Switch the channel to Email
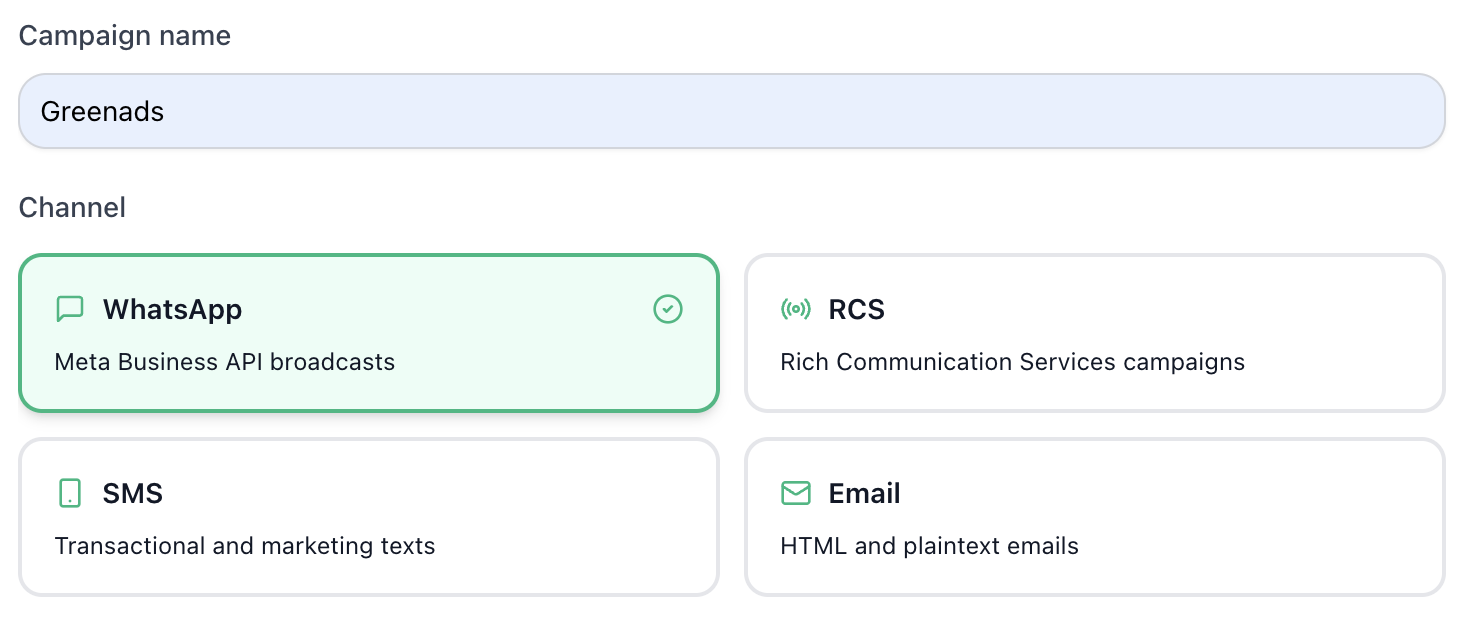This screenshot has height=622, width=1478. 1094,517
